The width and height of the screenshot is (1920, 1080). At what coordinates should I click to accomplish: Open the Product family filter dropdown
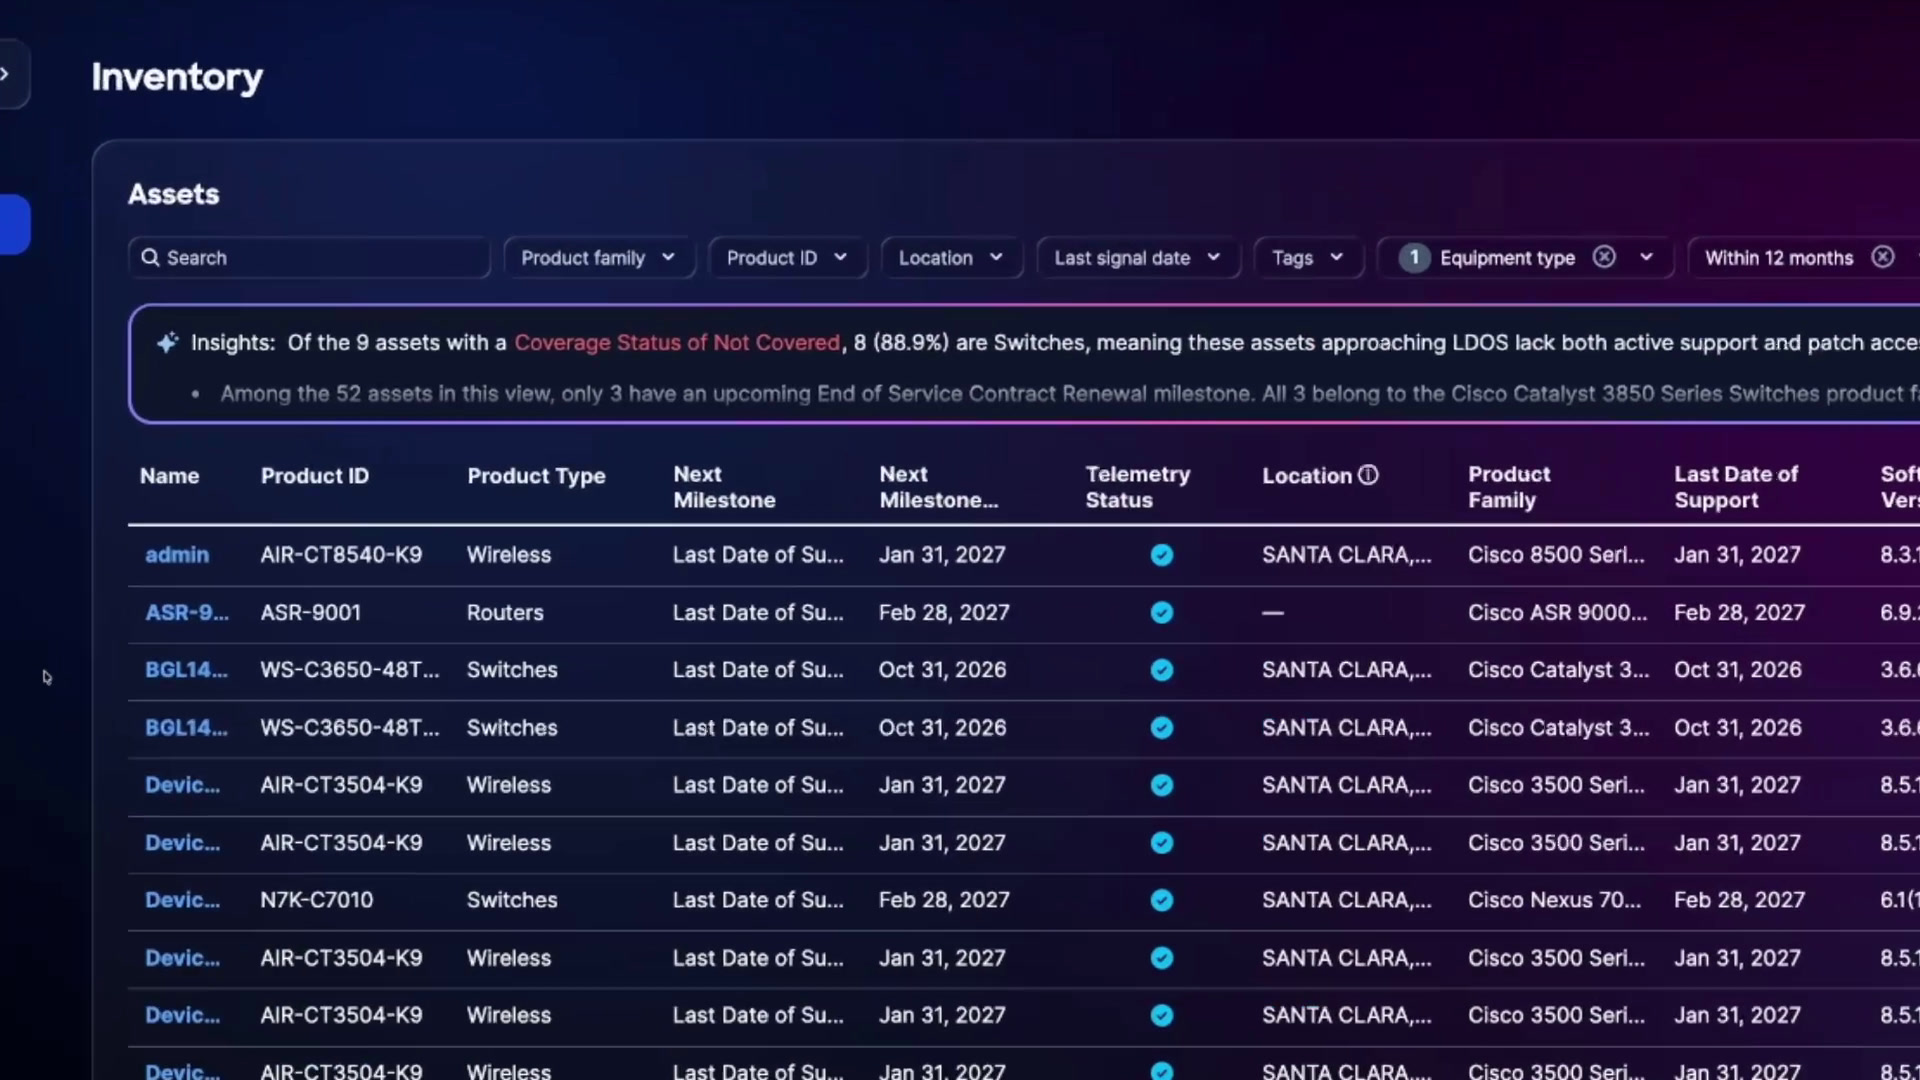pos(598,258)
